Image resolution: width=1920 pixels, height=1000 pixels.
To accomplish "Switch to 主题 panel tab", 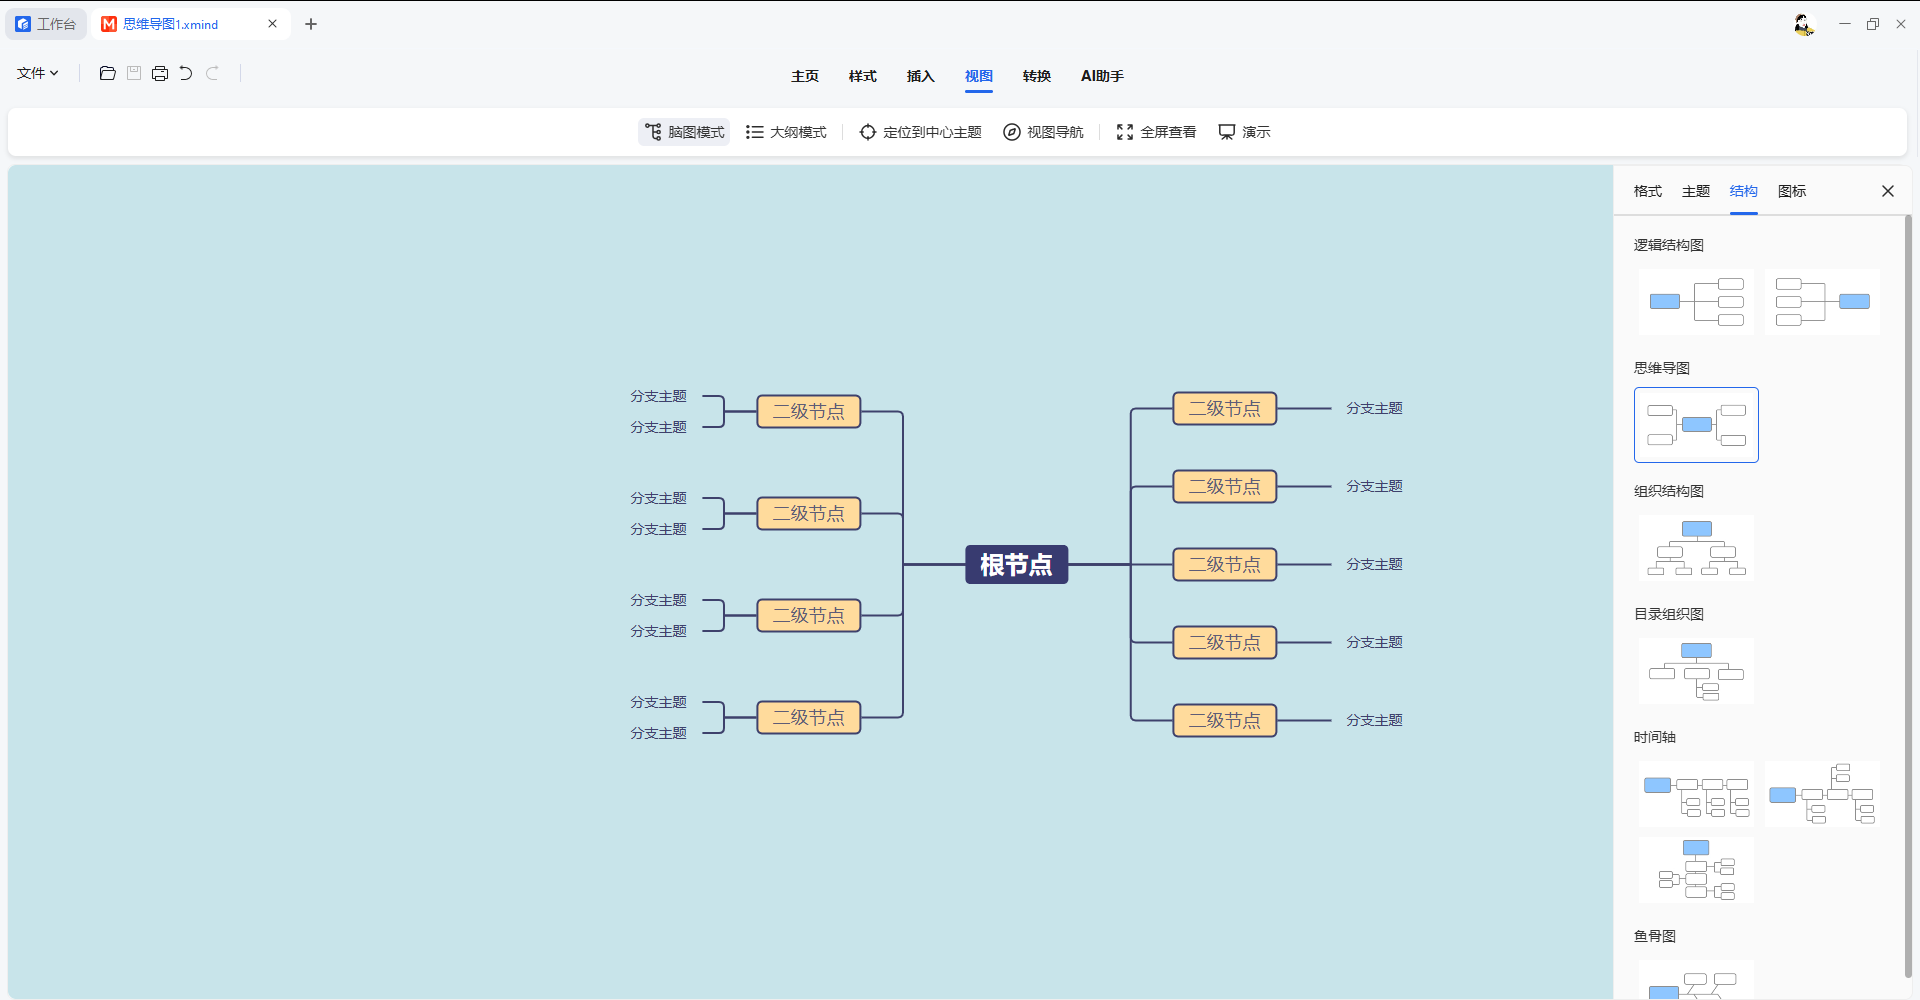I will coord(1696,191).
